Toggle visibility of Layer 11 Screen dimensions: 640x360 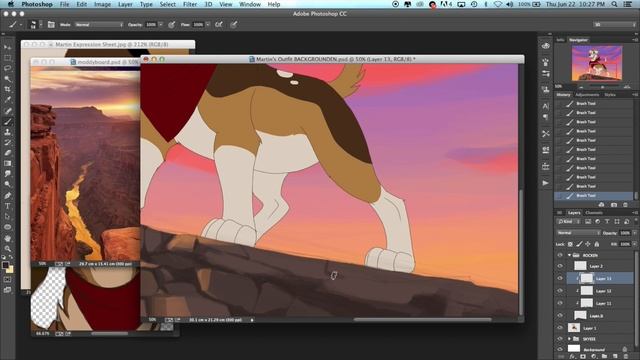click(560, 303)
